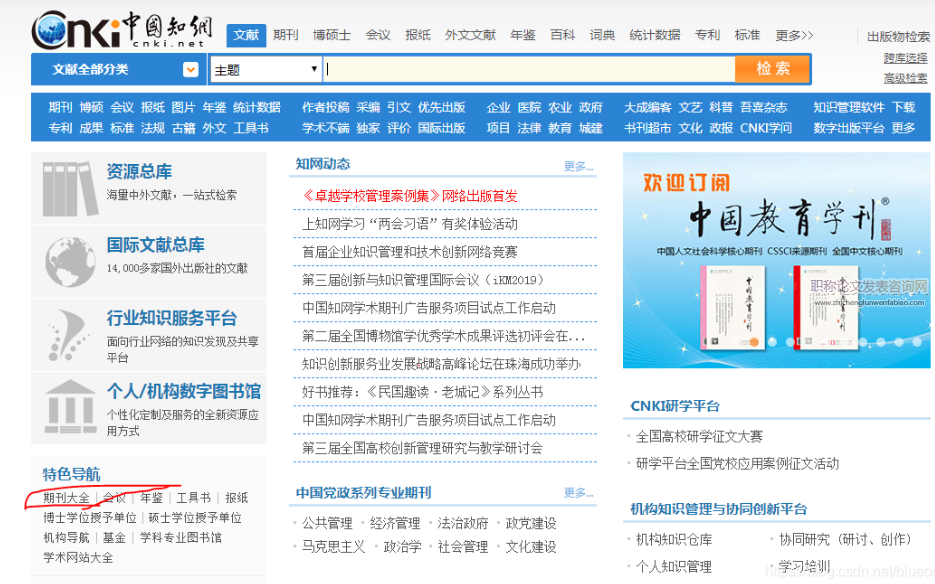Screen dimensions: 935x584
Task: Open 上知网学习“两会习语”有奖体验活动 news
Action: [x=410, y=224]
